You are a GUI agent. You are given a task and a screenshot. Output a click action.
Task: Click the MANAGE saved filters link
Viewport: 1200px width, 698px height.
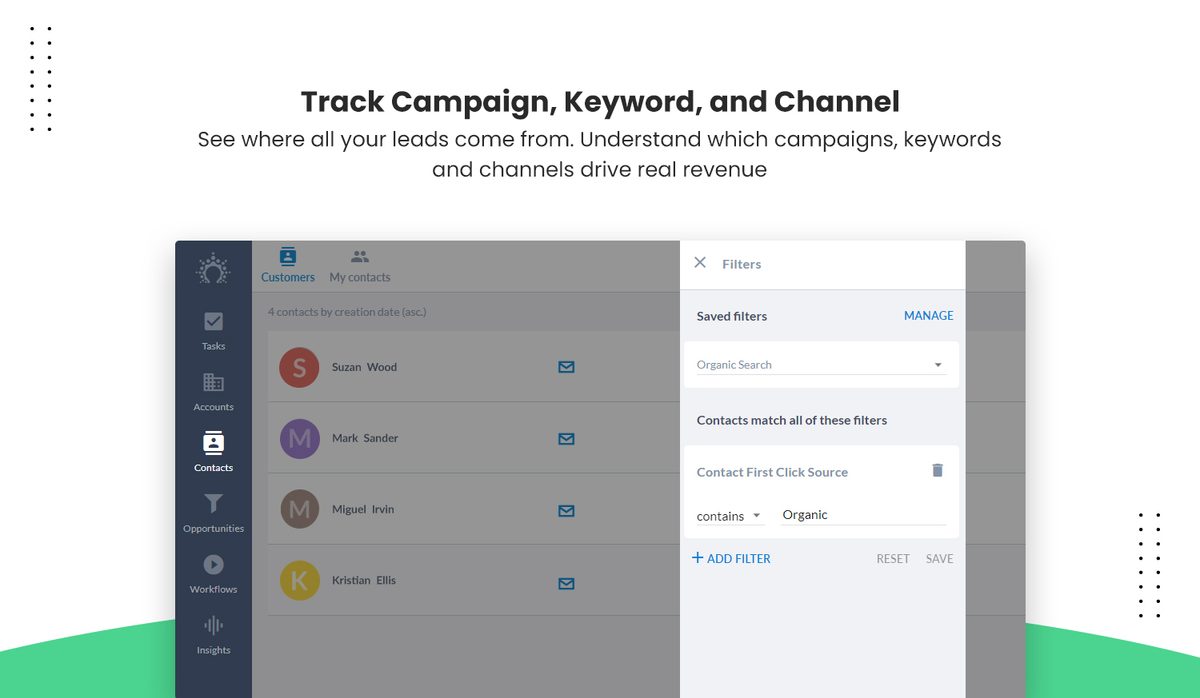[929, 316]
